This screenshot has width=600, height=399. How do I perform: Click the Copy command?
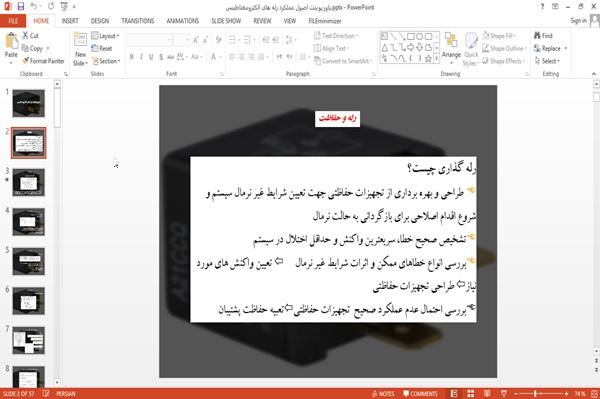(x=32, y=48)
